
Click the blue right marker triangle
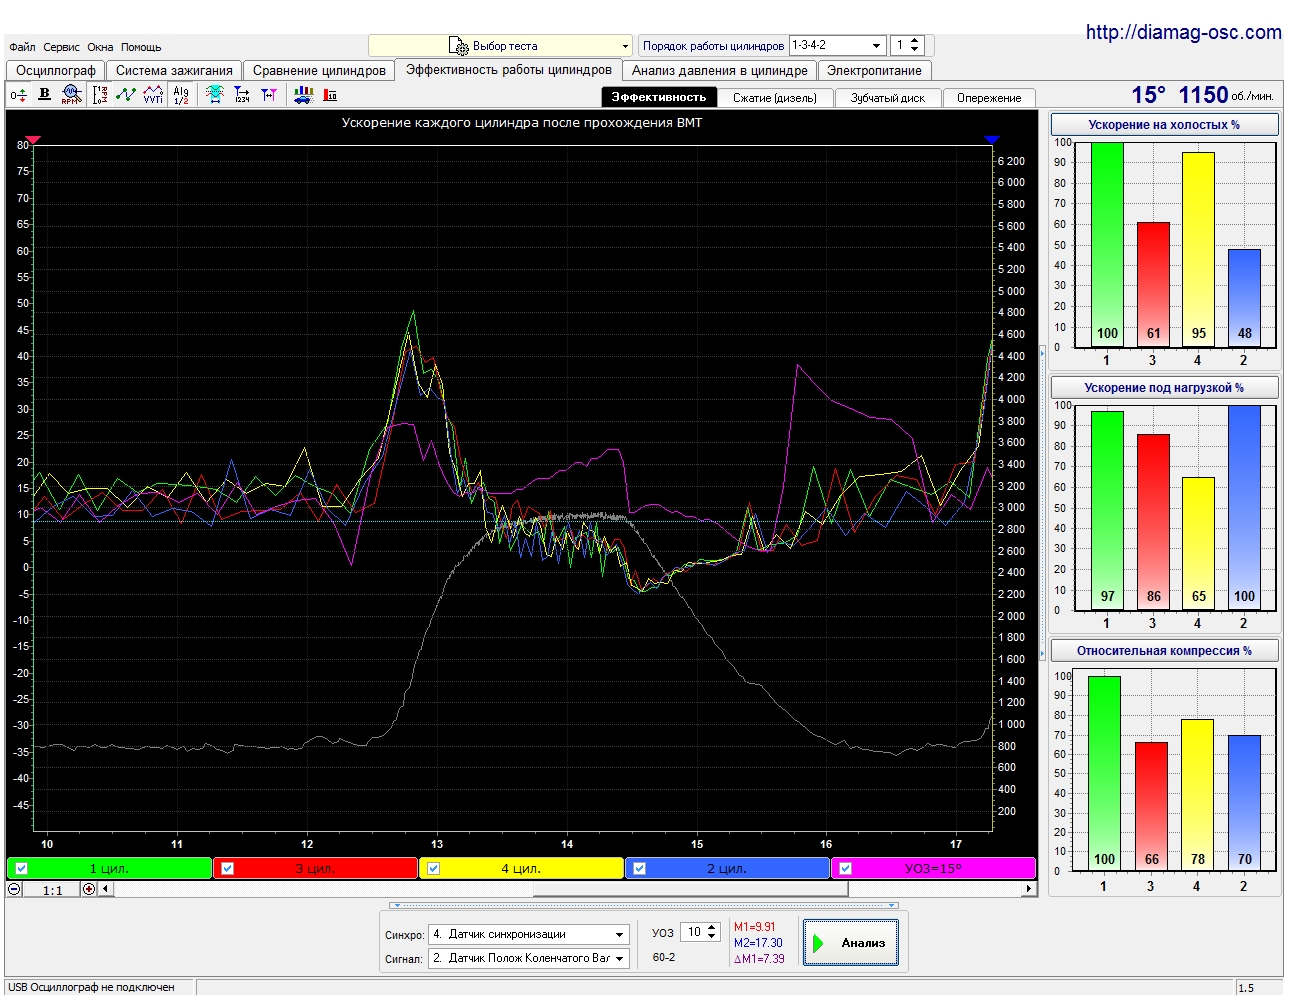992,140
